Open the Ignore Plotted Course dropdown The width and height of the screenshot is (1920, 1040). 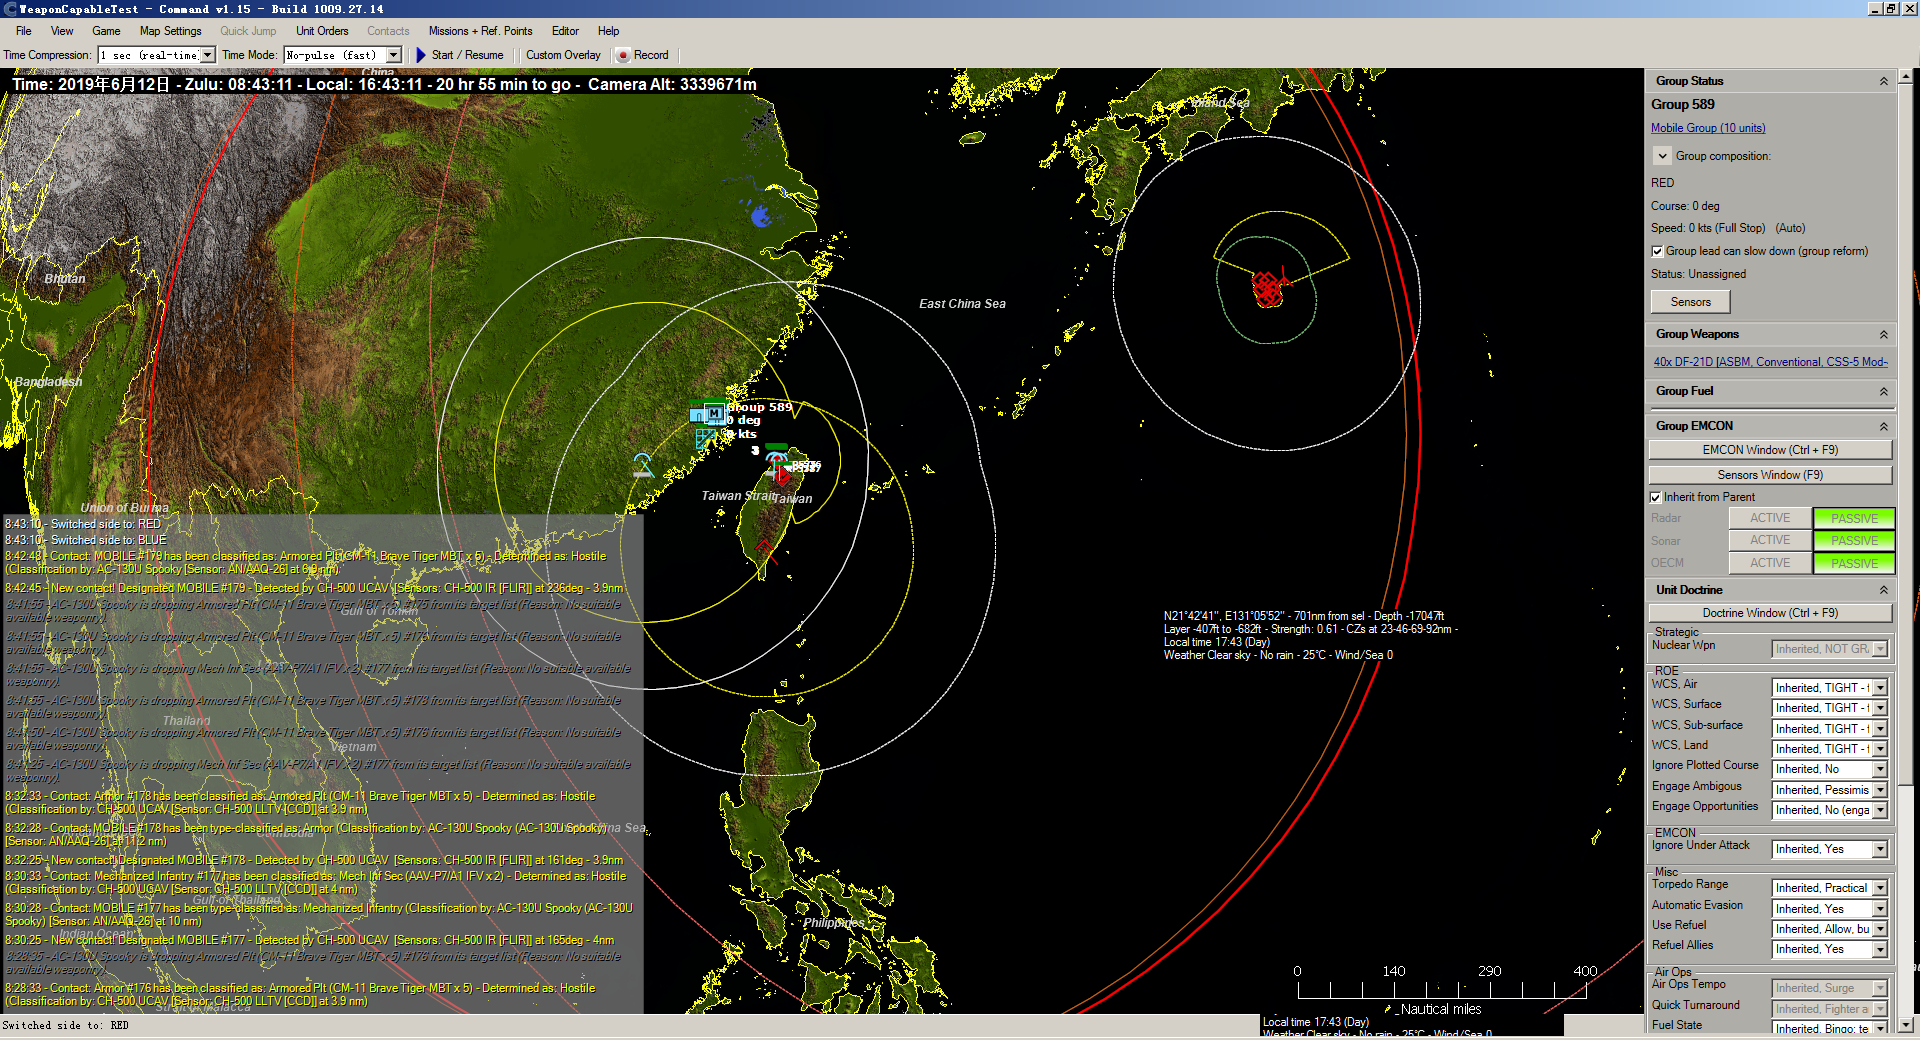click(1880, 769)
